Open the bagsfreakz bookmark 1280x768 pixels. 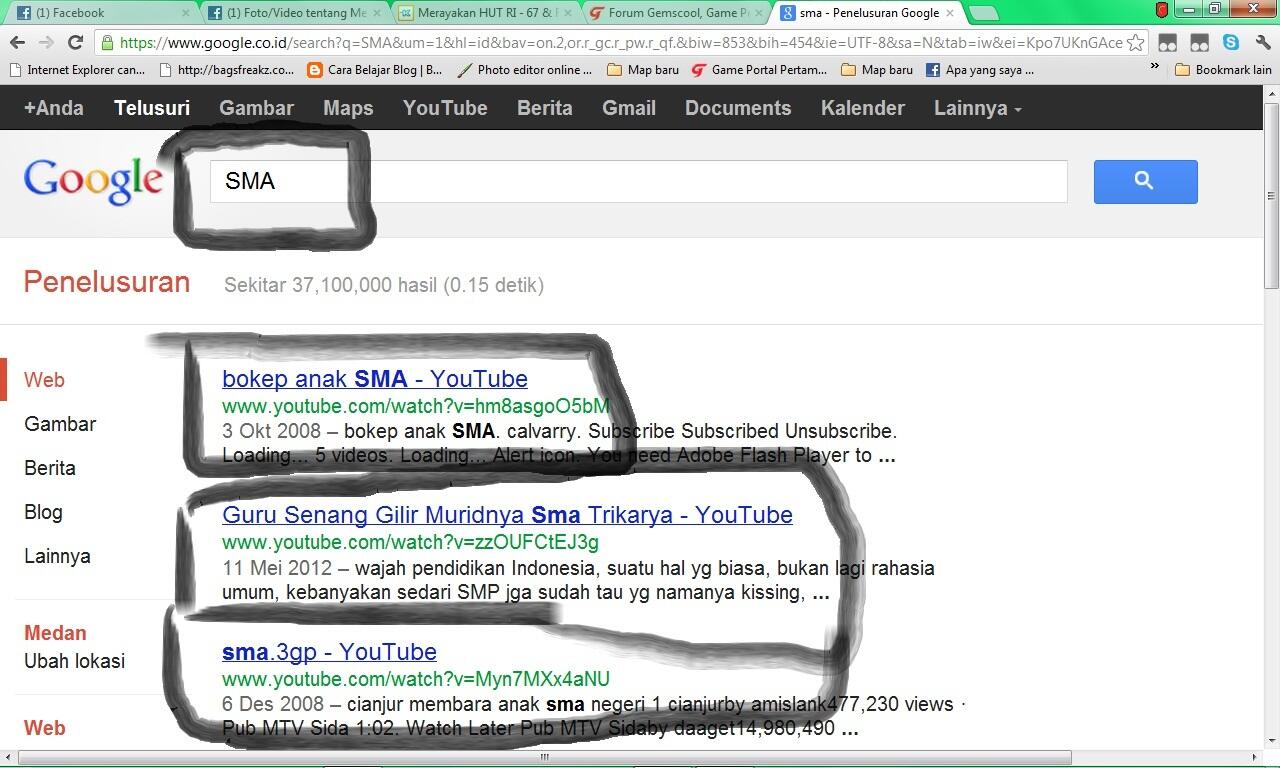pos(227,70)
